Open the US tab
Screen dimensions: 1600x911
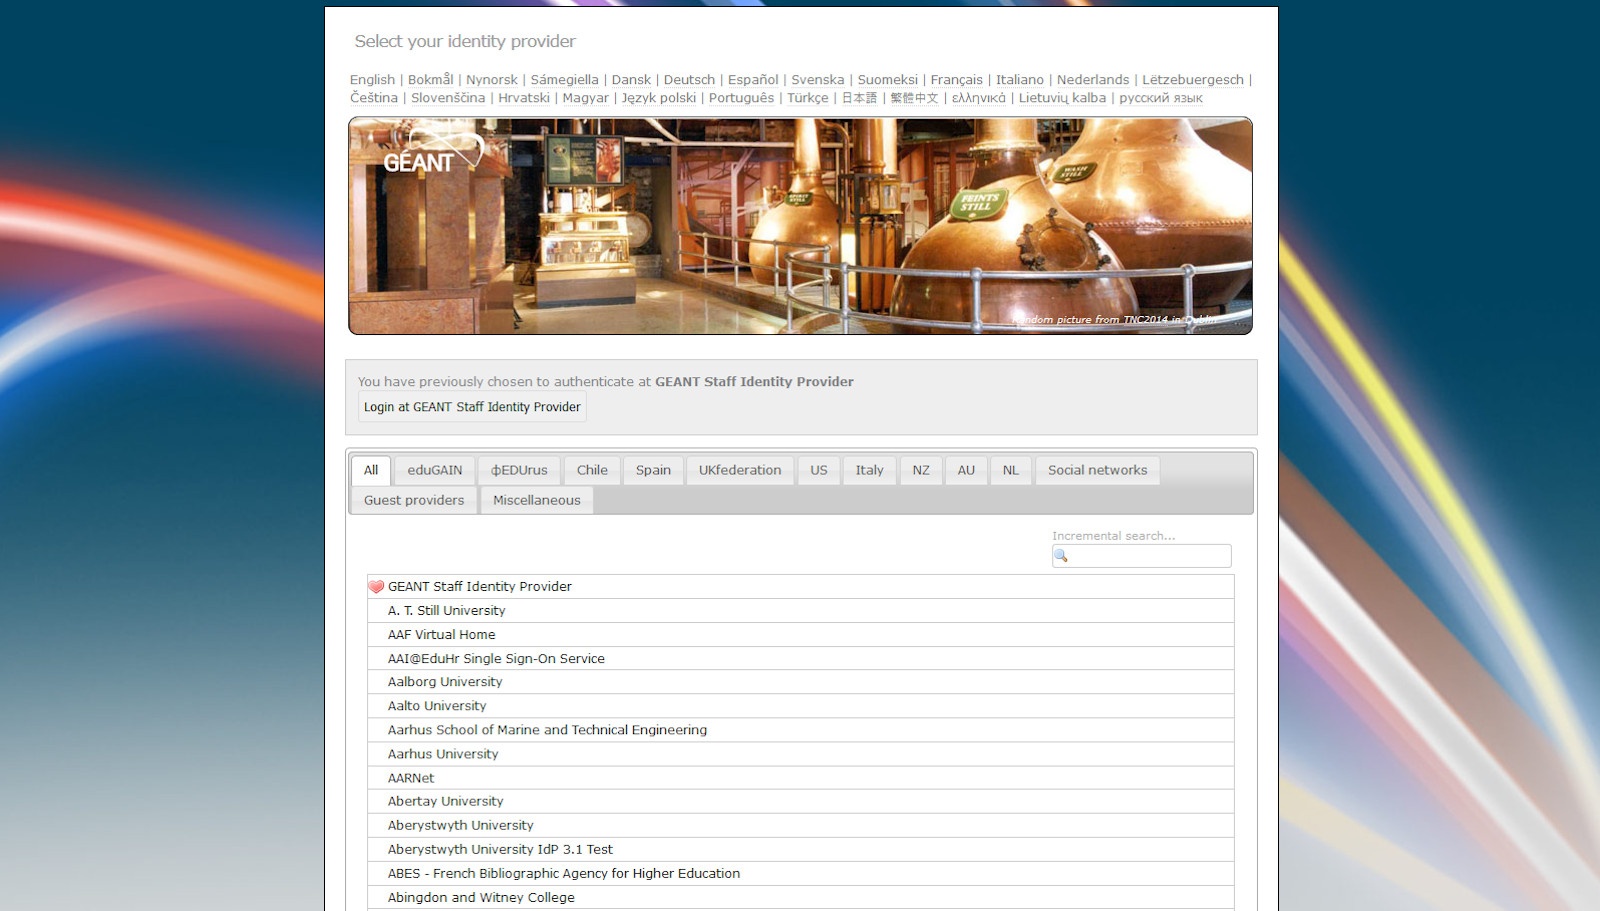click(x=819, y=470)
